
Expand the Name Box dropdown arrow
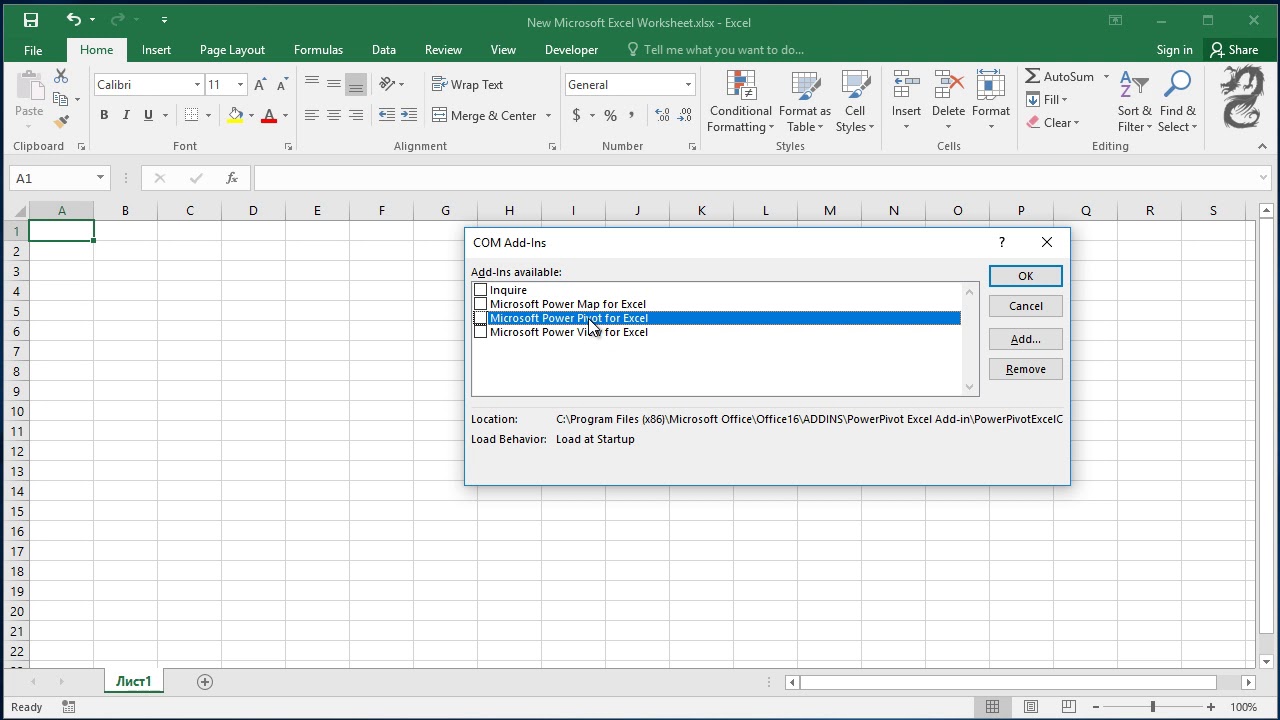click(x=100, y=178)
